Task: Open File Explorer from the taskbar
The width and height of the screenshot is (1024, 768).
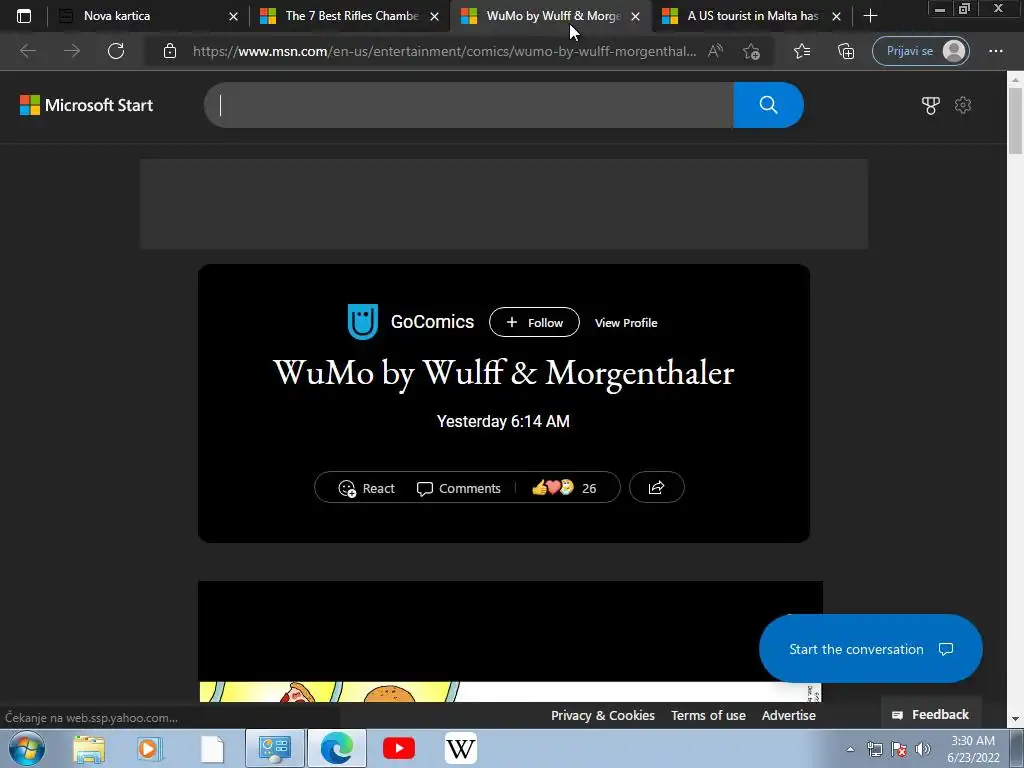Action: tap(89, 748)
